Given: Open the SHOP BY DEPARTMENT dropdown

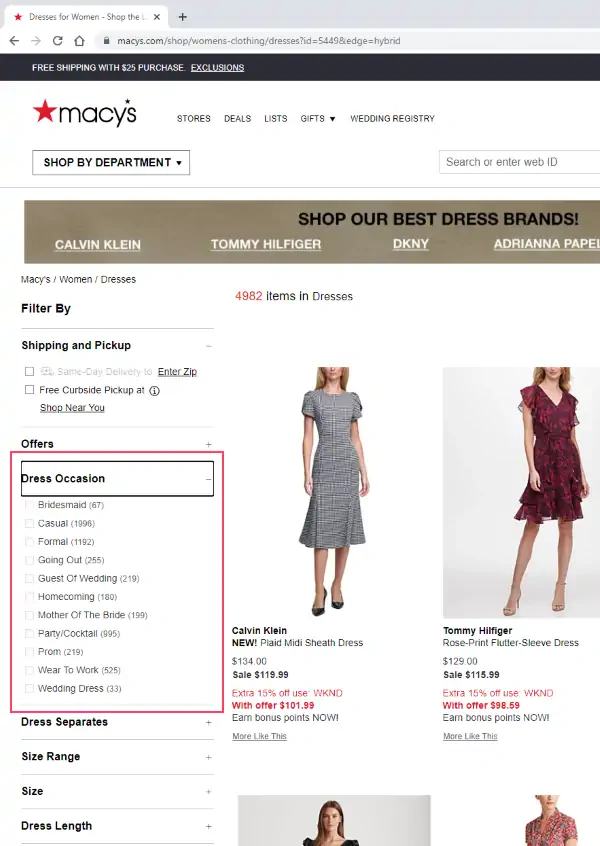Looking at the screenshot, I should point(111,162).
